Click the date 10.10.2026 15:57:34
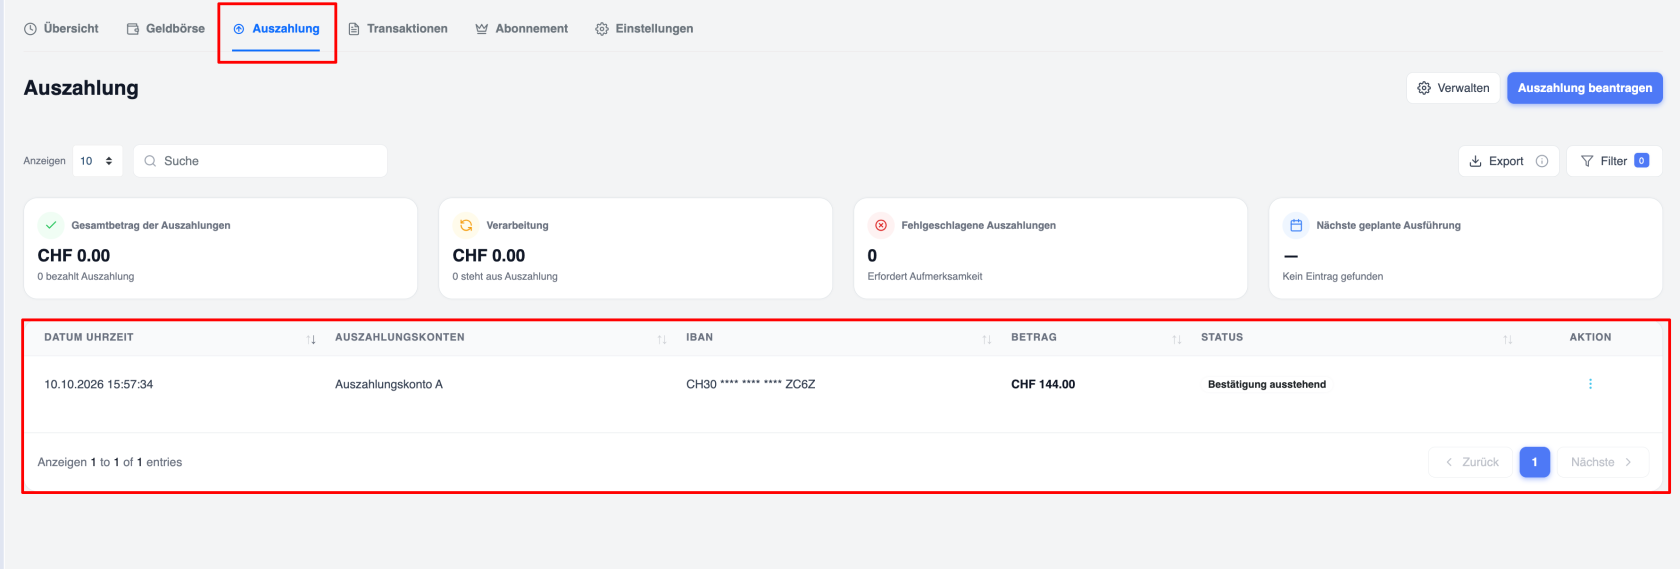The width and height of the screenshot is (1680, 569). click(x=99, y=384)
